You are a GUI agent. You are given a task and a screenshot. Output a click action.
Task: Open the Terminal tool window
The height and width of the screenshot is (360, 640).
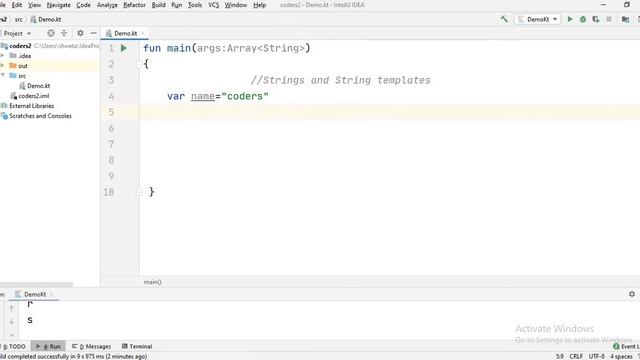point(137,346)
